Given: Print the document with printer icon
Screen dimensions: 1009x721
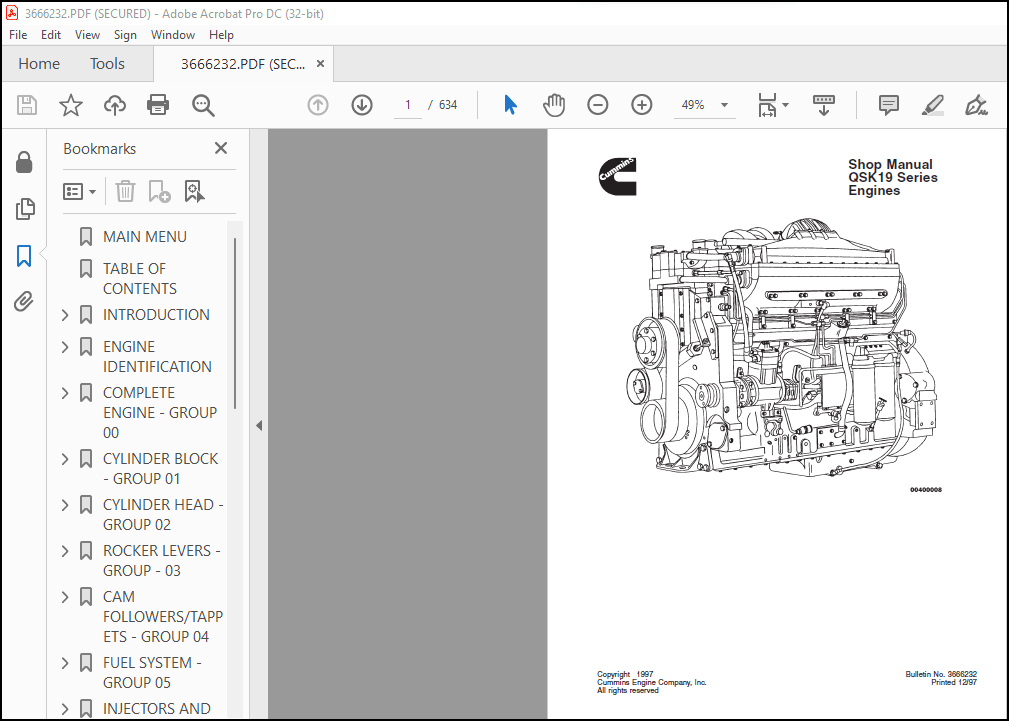Looking at the screenshot, I should tap(158, 105).
